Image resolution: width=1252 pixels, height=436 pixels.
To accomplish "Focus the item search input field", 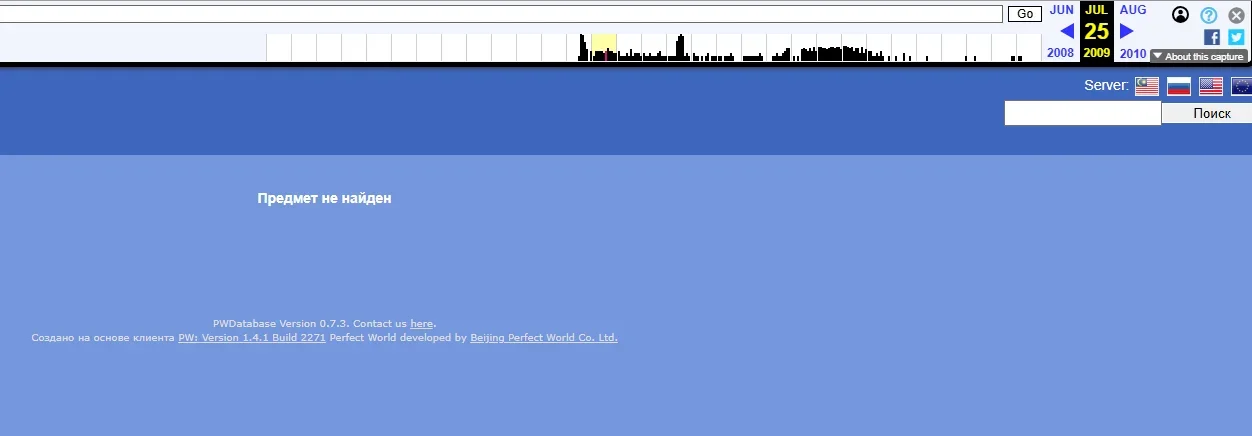I will [x=1082, y=114].
